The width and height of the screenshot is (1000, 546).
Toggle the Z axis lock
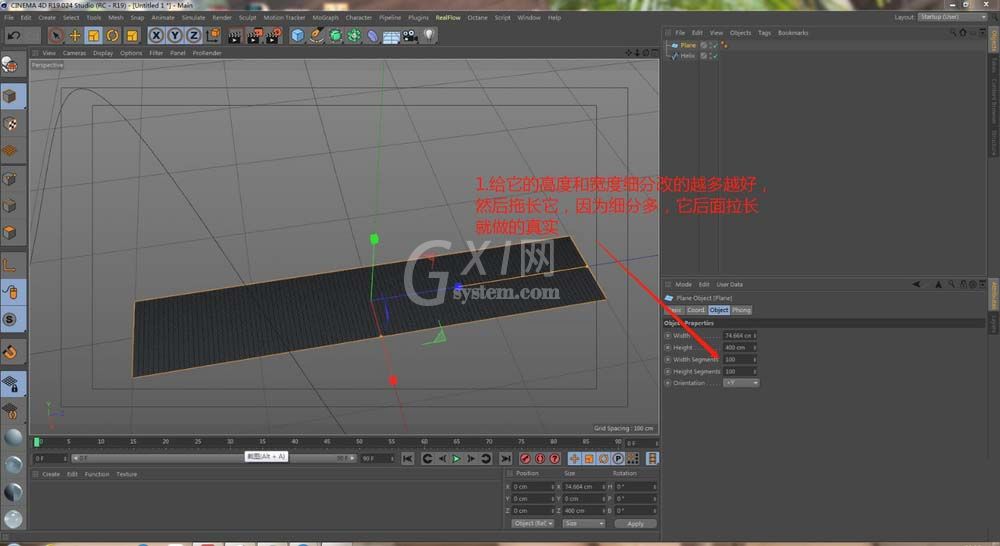point(193,36)
